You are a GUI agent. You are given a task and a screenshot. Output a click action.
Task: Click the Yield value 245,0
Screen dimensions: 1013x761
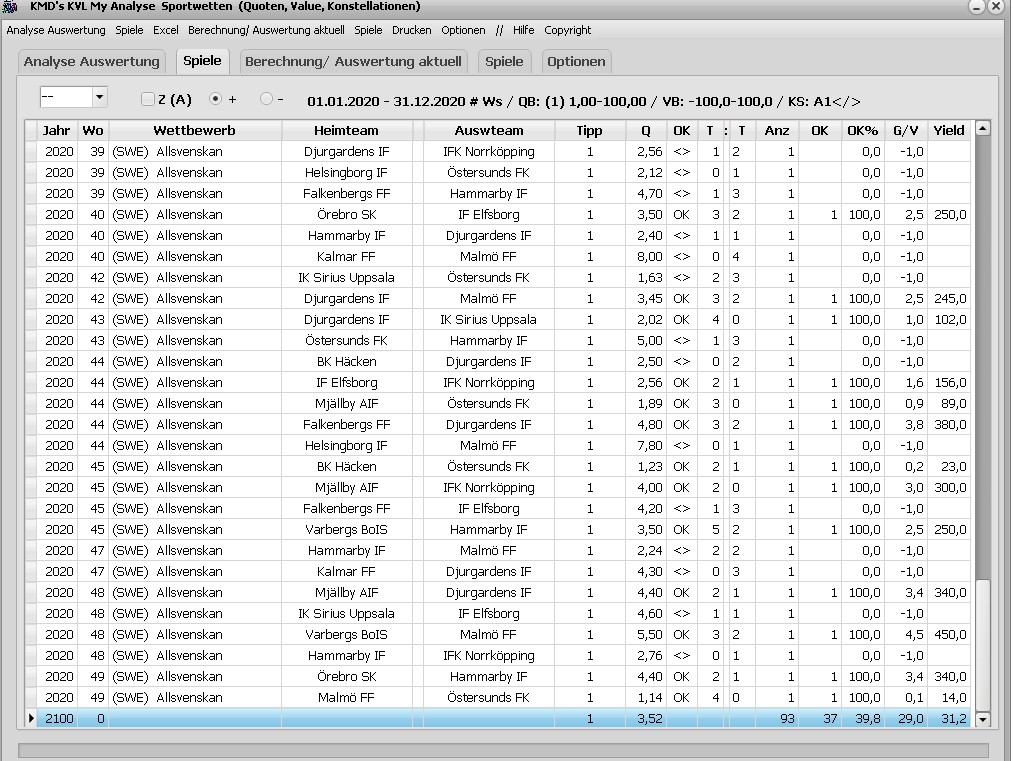coord(949,298)
